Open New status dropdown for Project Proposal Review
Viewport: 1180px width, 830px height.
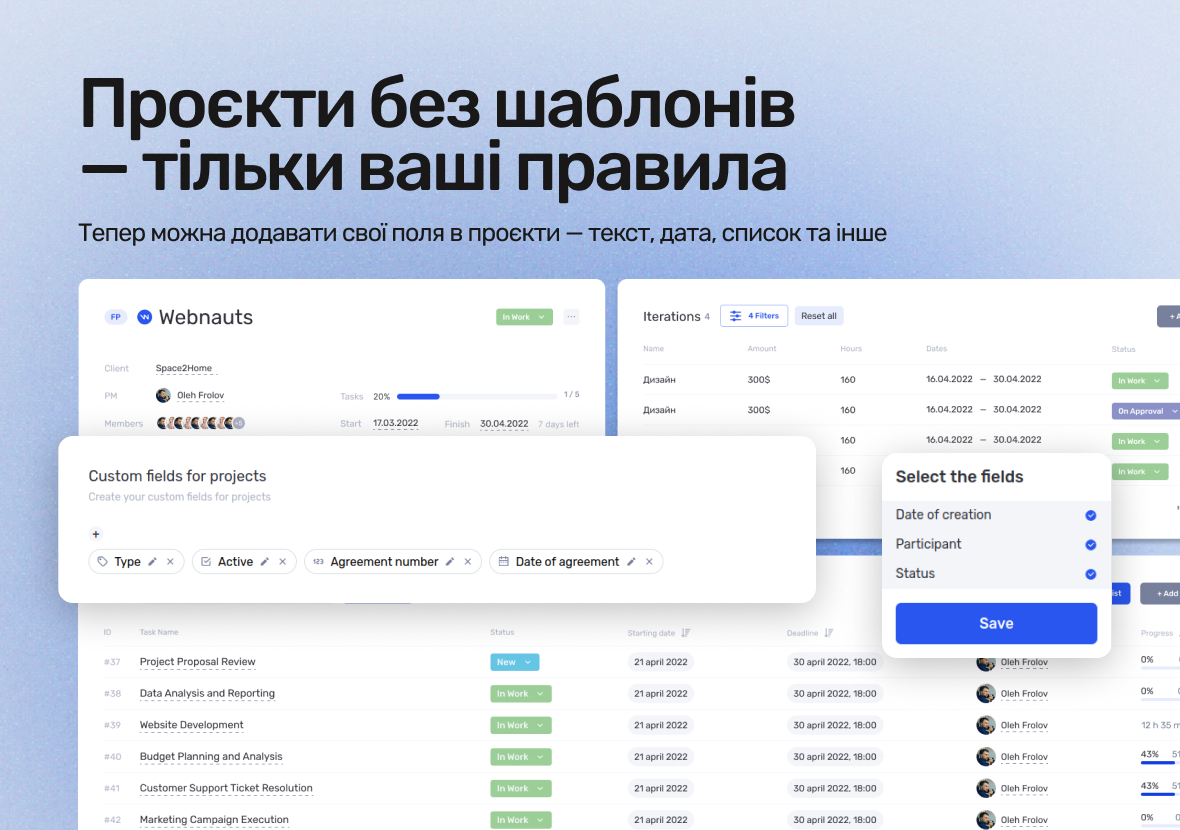coord(515,662)
